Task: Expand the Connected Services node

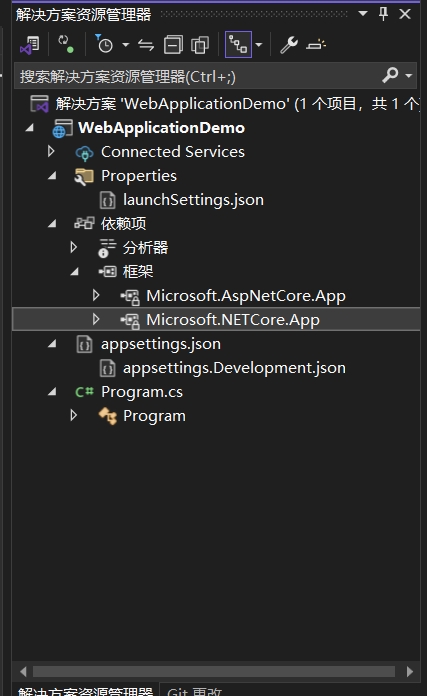Action: click(x=51, y=151)
